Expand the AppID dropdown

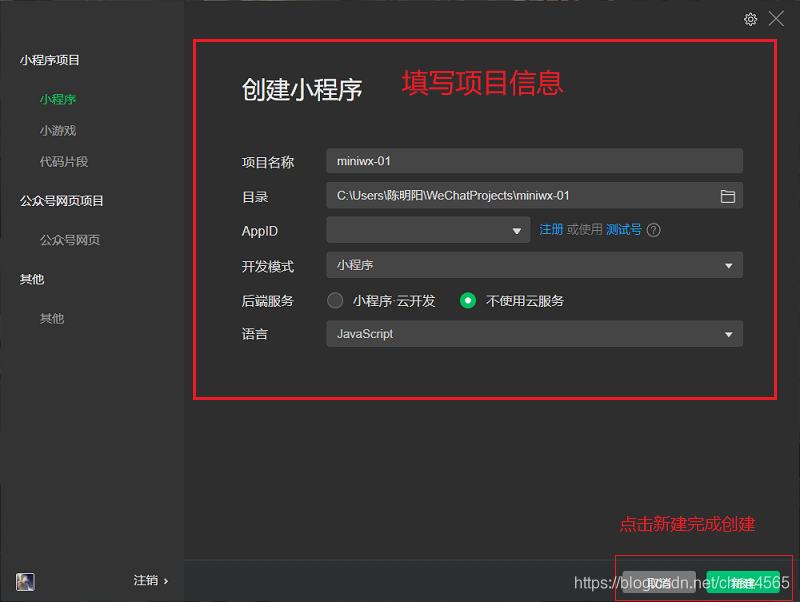(428, 230)
